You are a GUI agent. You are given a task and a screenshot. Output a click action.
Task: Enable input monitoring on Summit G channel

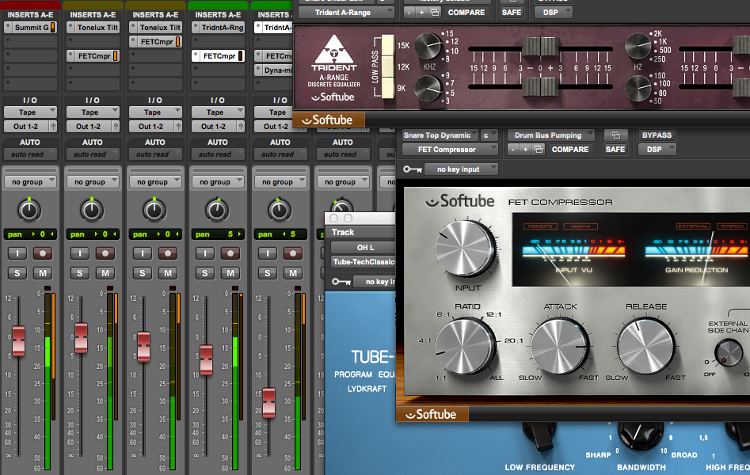click(18, 253)
